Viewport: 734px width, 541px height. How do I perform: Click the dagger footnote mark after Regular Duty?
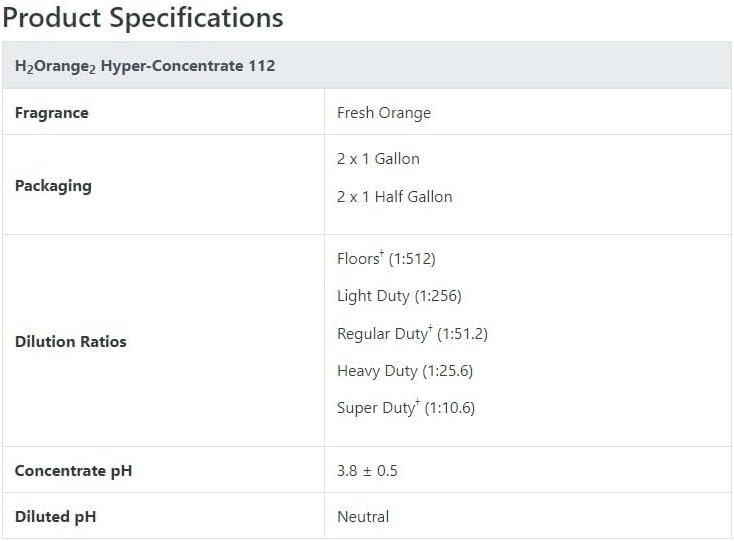tap(430, 329)
